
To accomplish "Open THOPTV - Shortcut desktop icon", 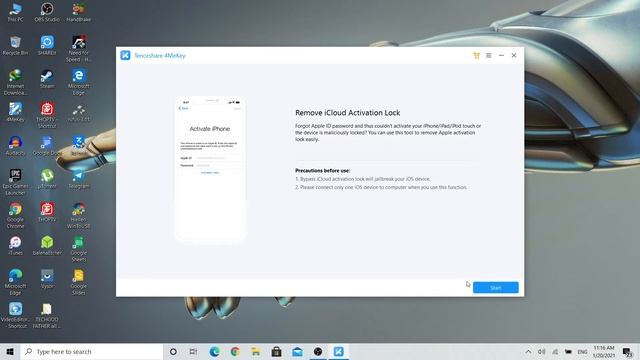I will coord(47,116).
